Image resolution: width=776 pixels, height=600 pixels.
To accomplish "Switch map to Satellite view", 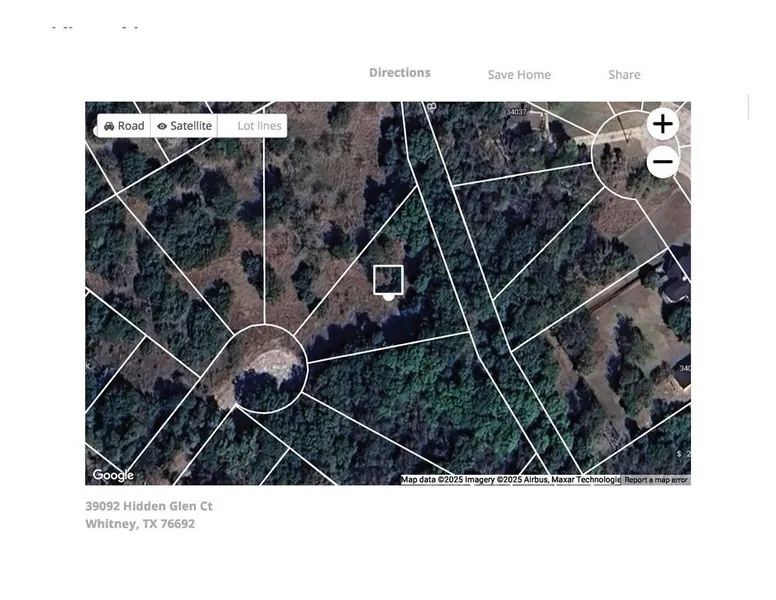I will 184,126.
